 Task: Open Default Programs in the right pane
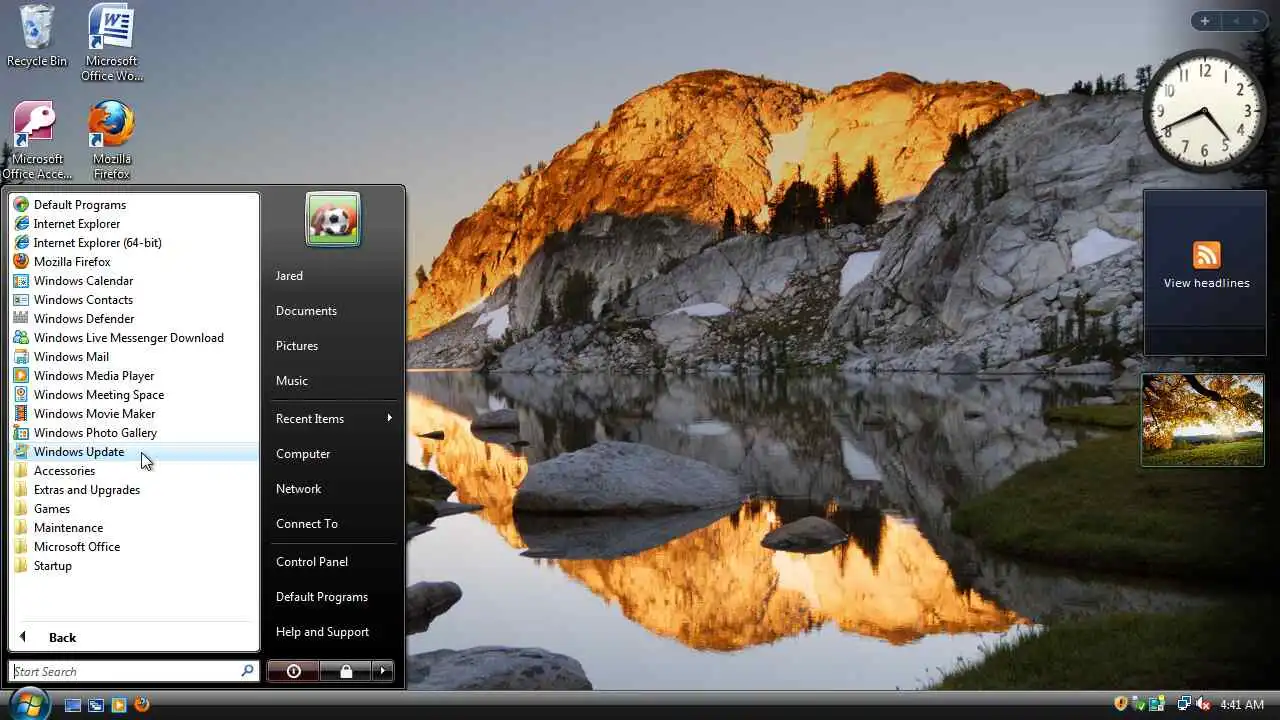click(x=333, y=597)
